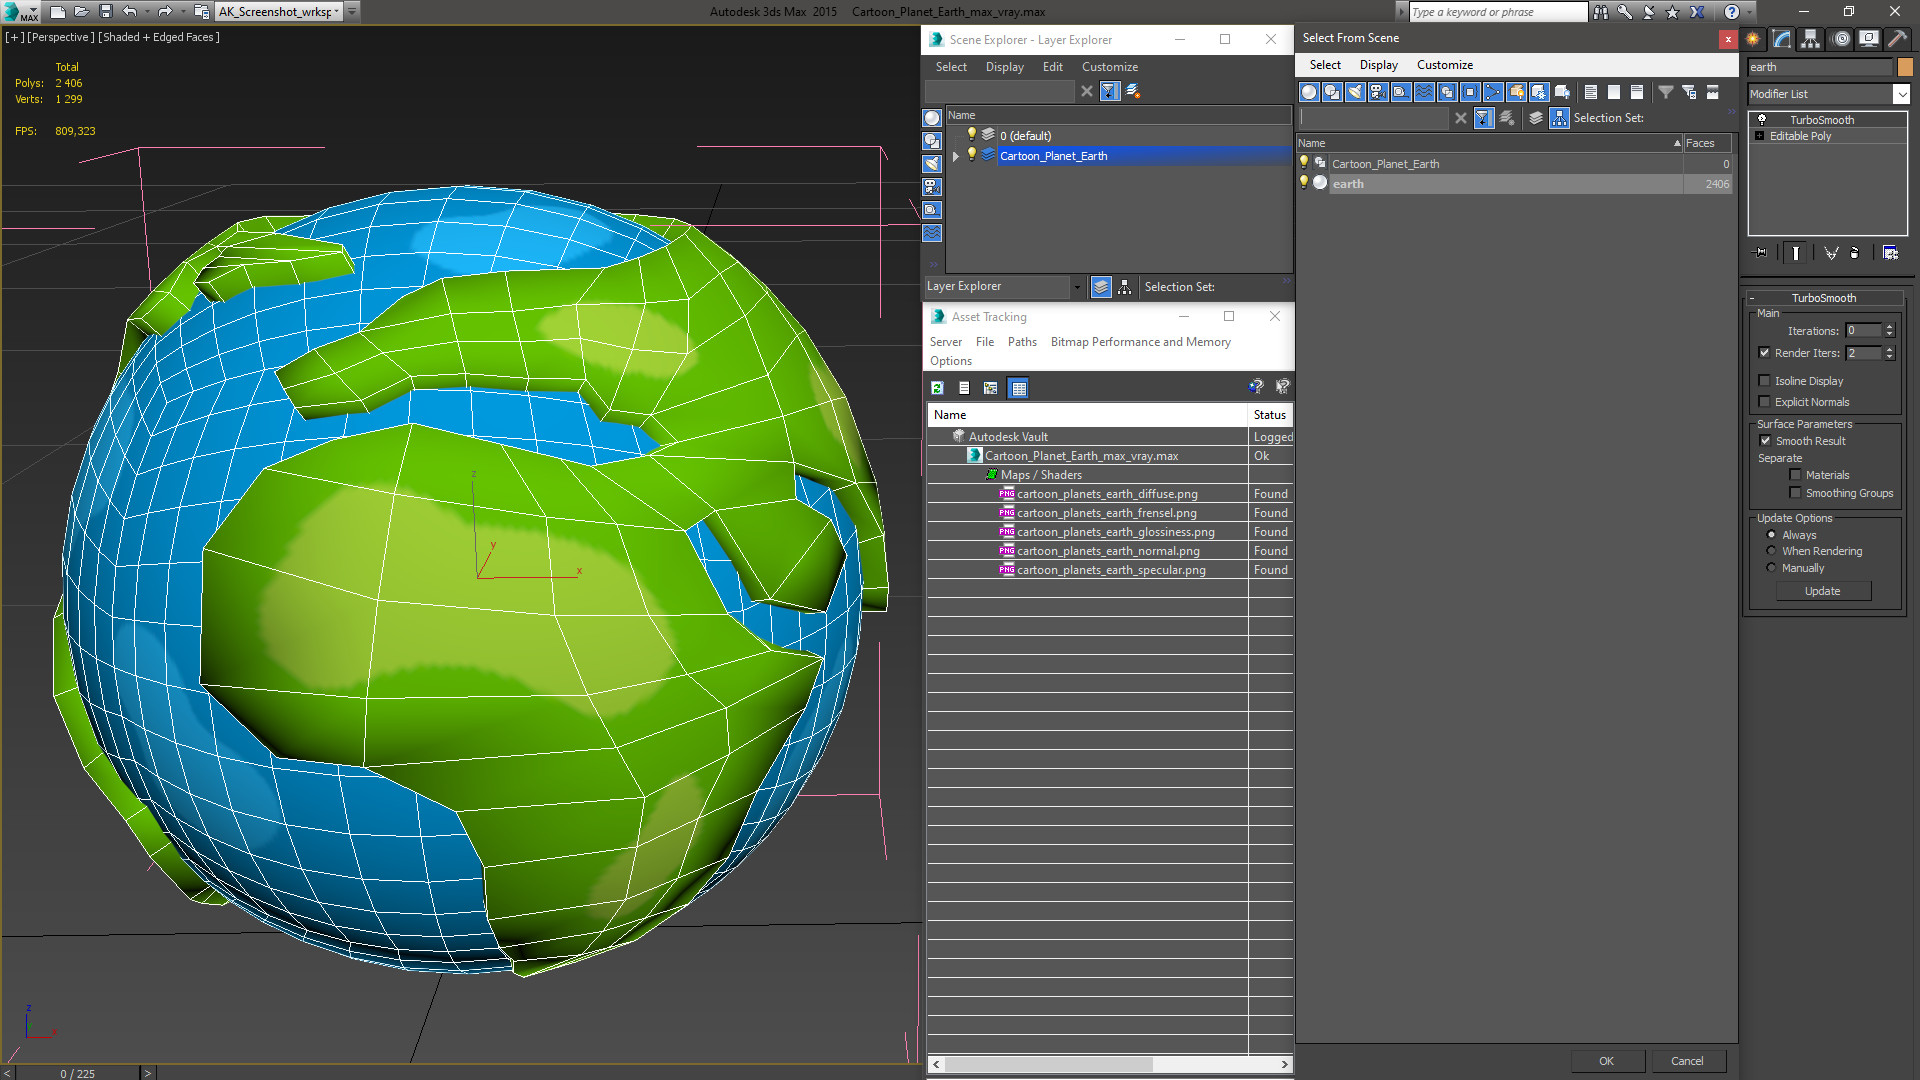Enable Isoline Display checkbox

1765,381
